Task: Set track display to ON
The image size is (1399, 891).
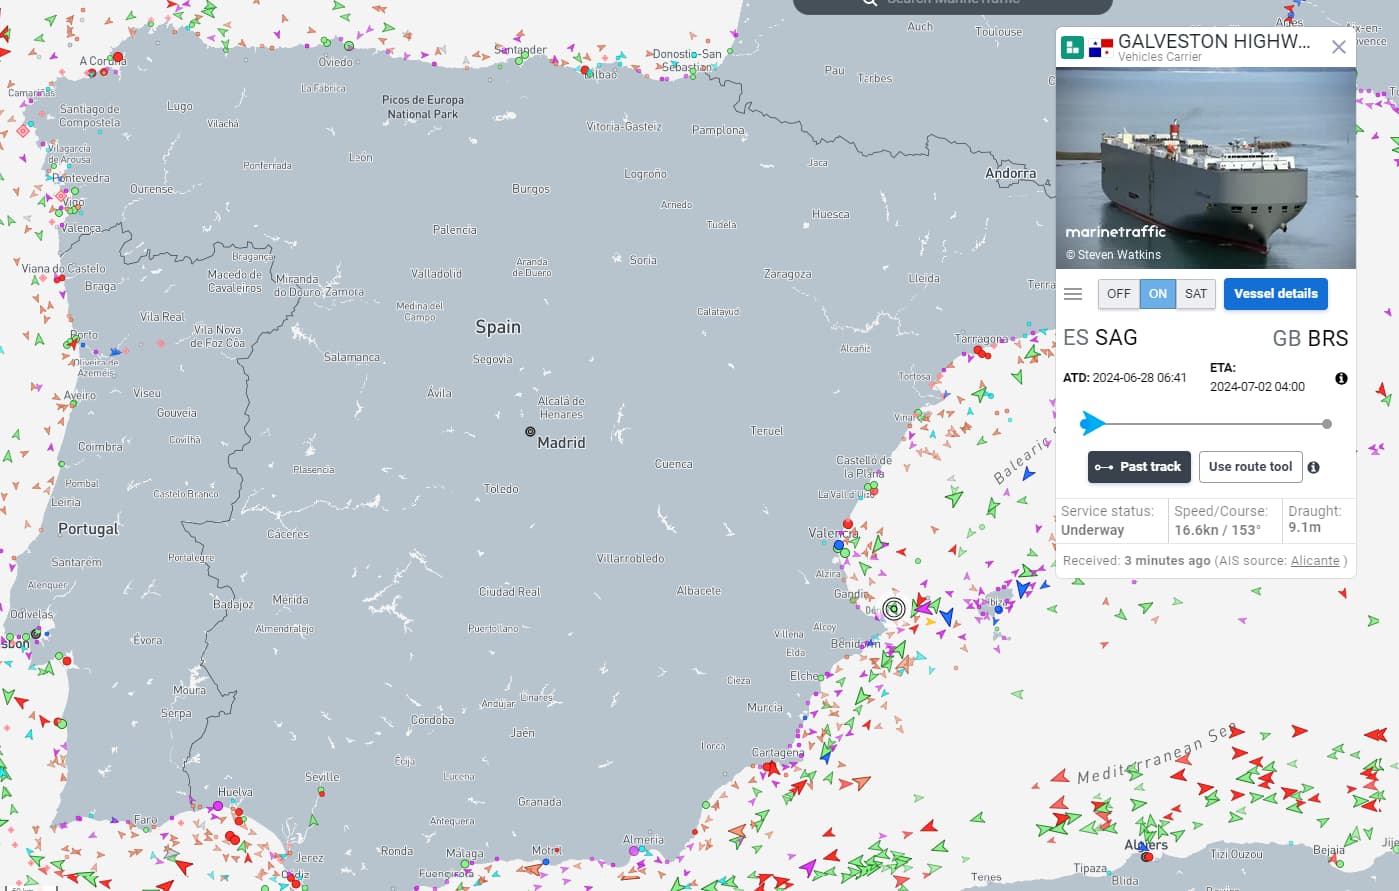Action: [x=1157, y=294]
